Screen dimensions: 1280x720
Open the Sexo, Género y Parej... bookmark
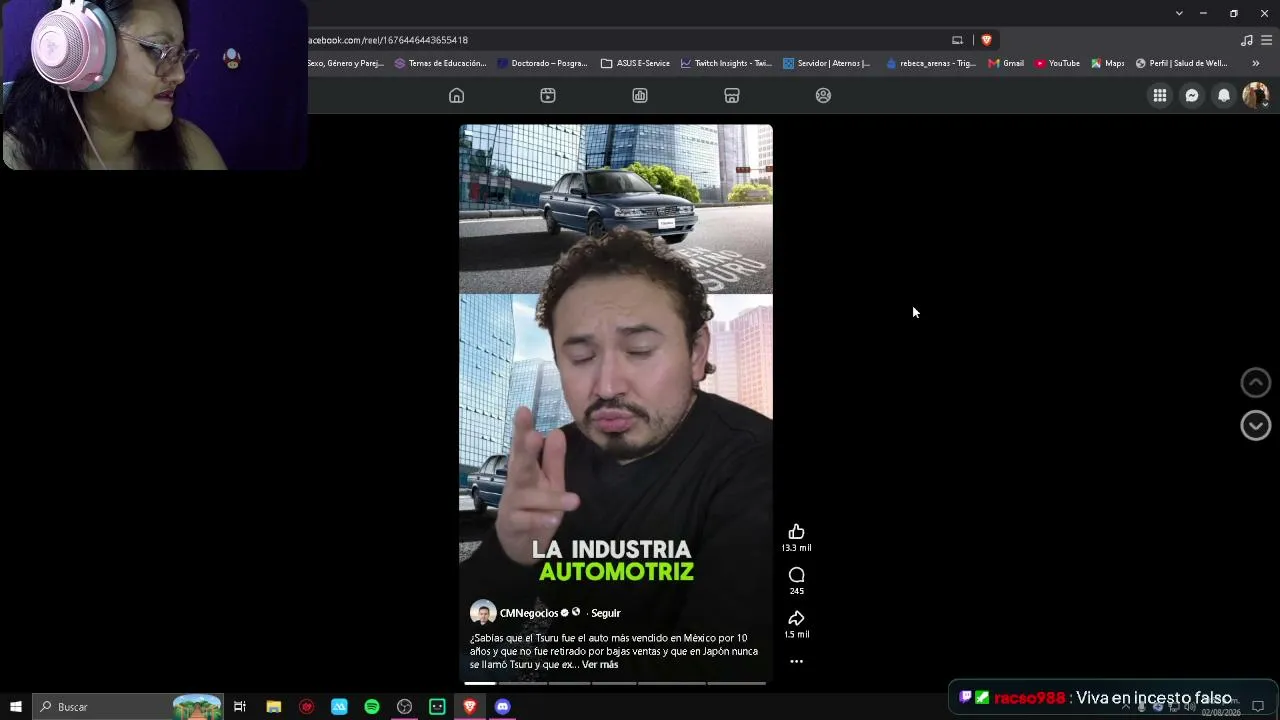(x=346, y=63)
